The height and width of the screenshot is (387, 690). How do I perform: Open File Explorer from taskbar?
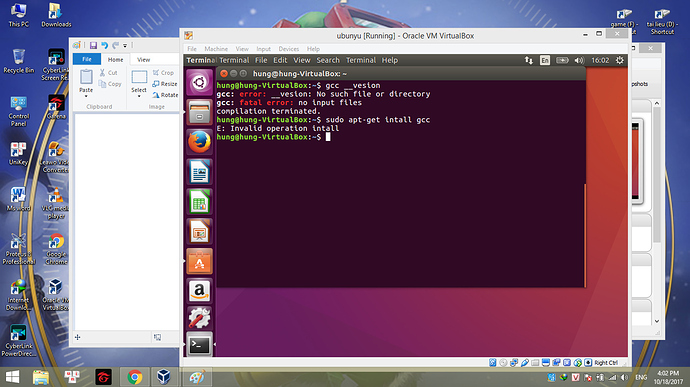tap(41, 377)
